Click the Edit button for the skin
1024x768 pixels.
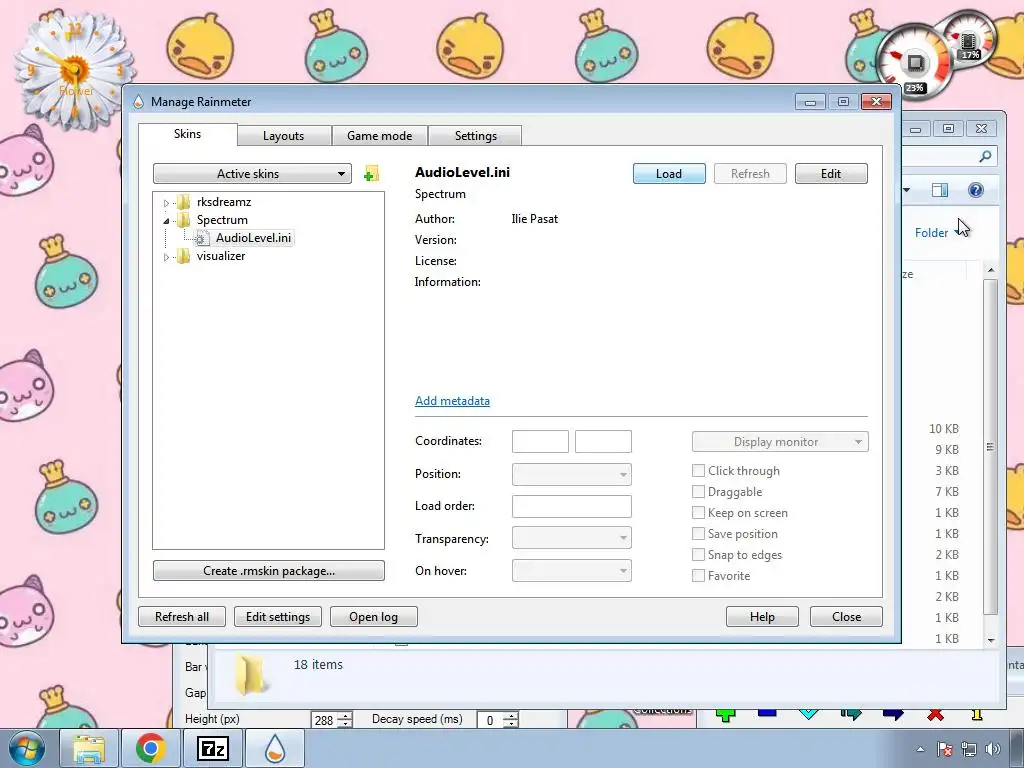coord(831,174)
